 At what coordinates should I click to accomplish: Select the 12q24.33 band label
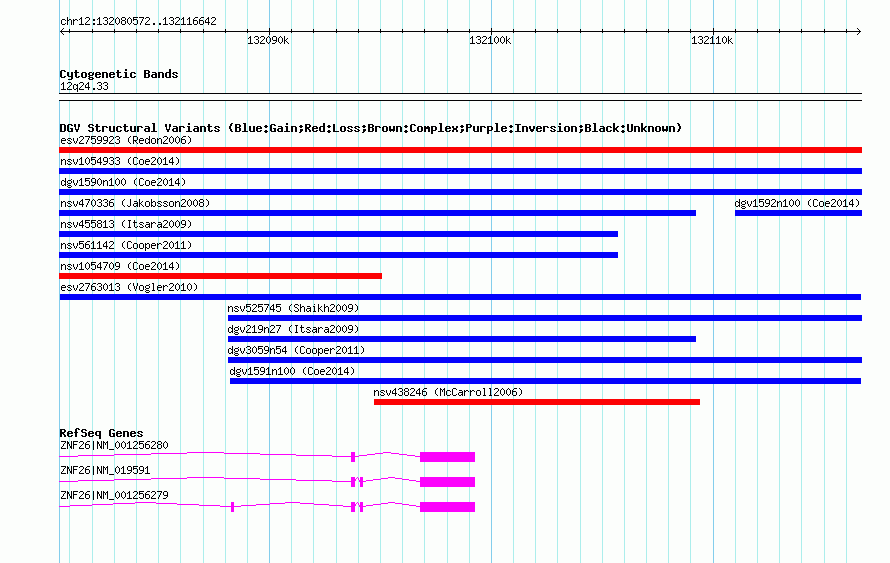click(x=84, y=86)
